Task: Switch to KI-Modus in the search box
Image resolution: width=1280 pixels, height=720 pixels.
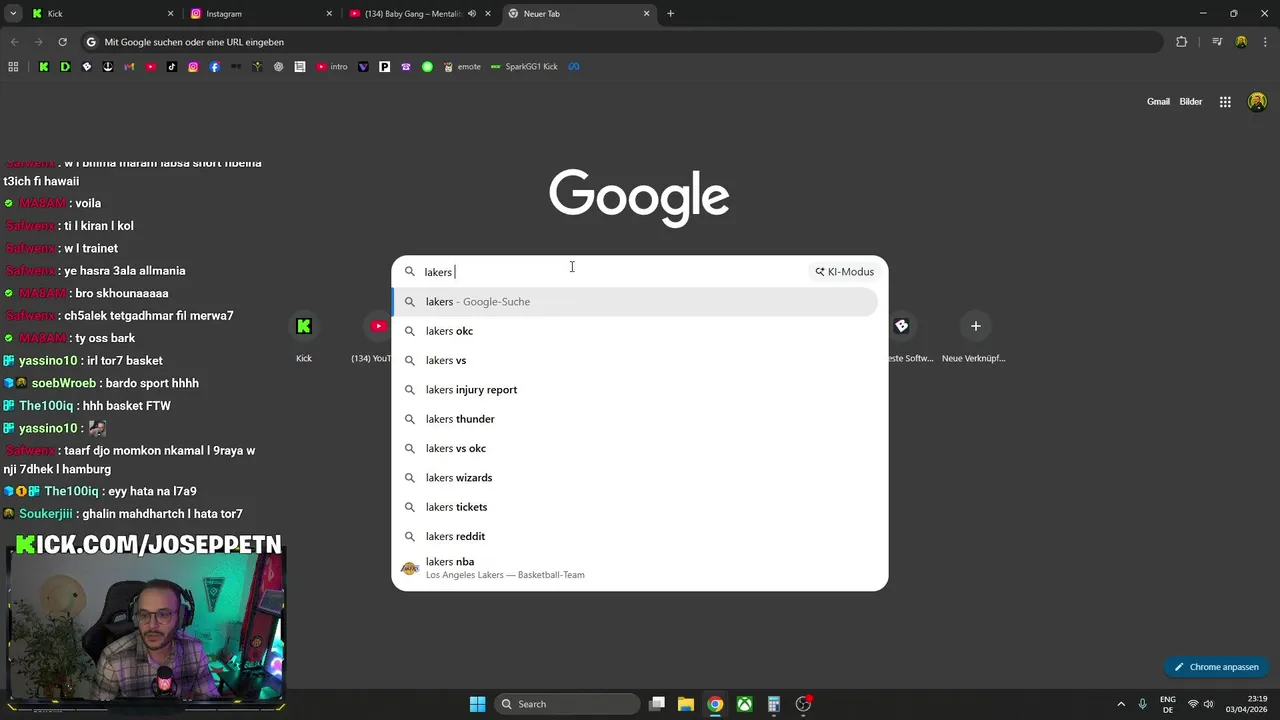Action: (x=844, y=272)
